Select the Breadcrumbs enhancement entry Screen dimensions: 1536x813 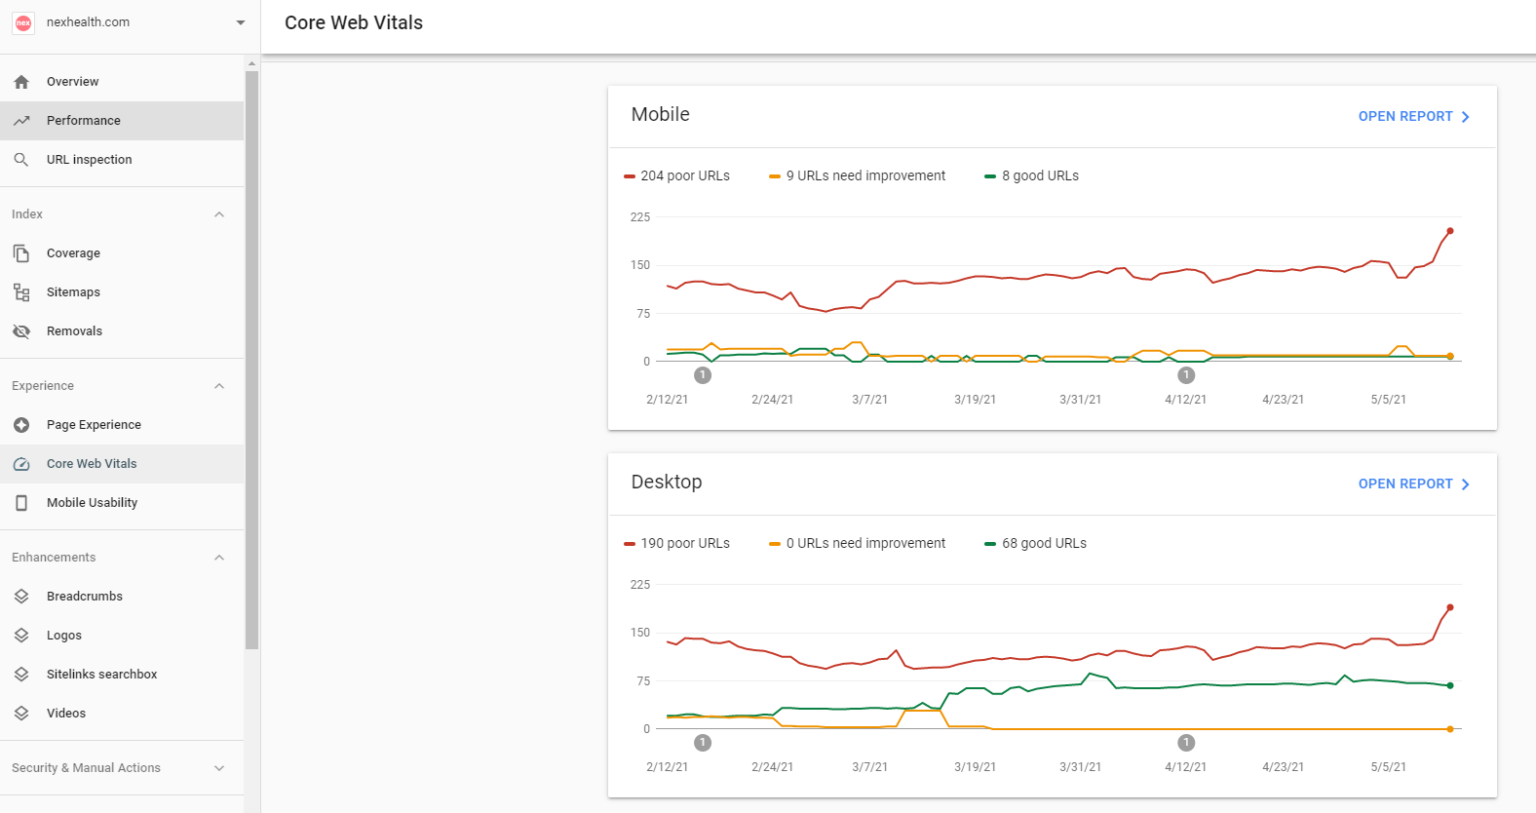point(85,596)
